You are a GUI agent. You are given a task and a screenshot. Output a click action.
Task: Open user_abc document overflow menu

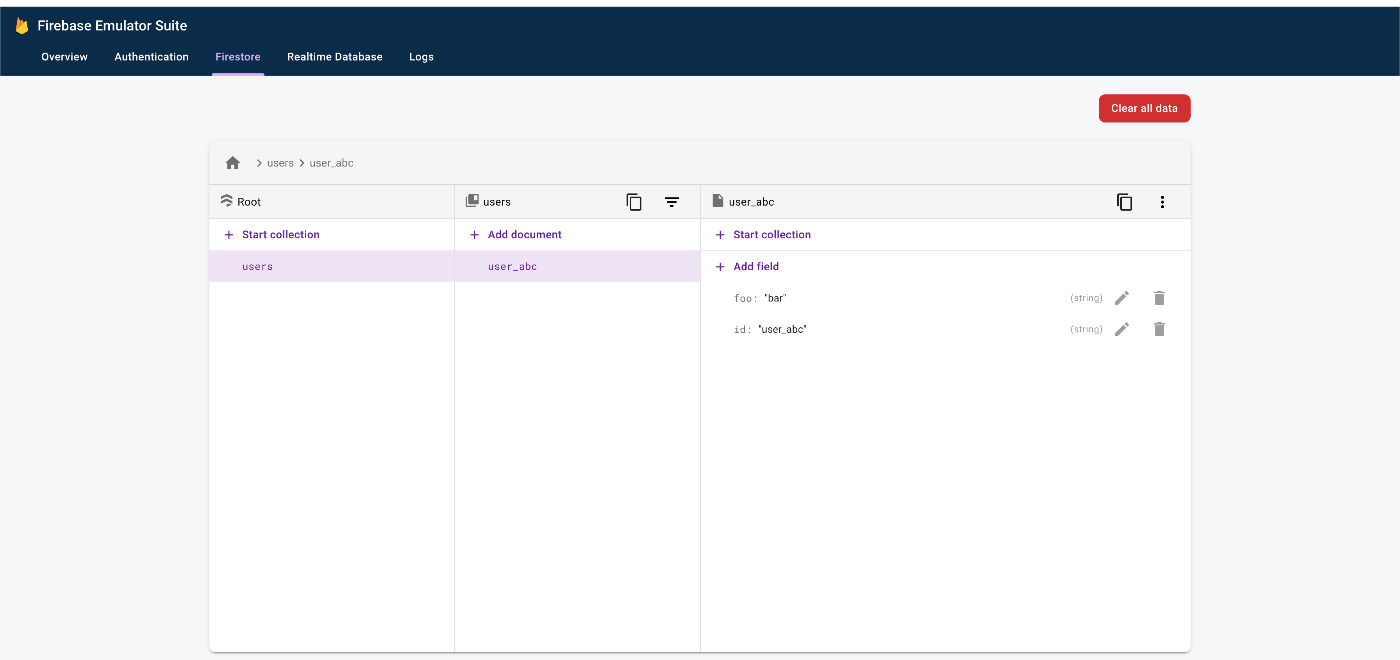1162,202
